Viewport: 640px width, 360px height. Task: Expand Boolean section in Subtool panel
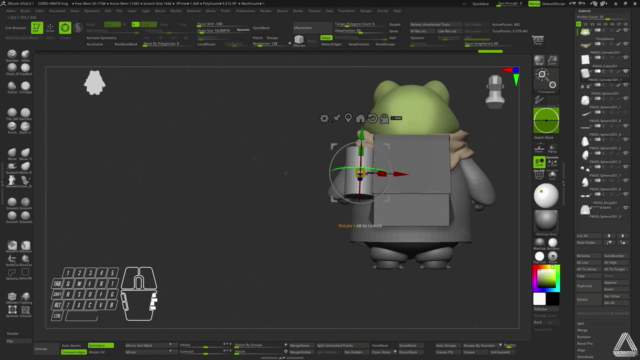coord(584,337)
